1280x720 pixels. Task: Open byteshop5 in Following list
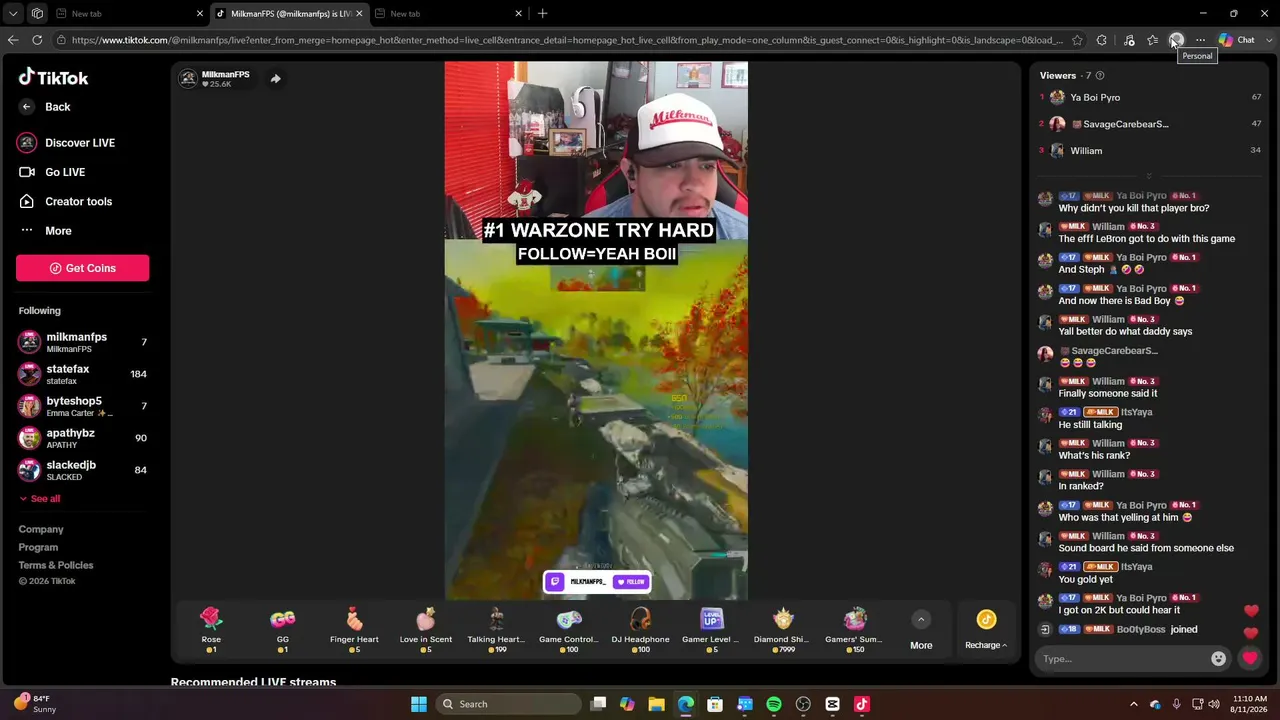click(83, 406)
